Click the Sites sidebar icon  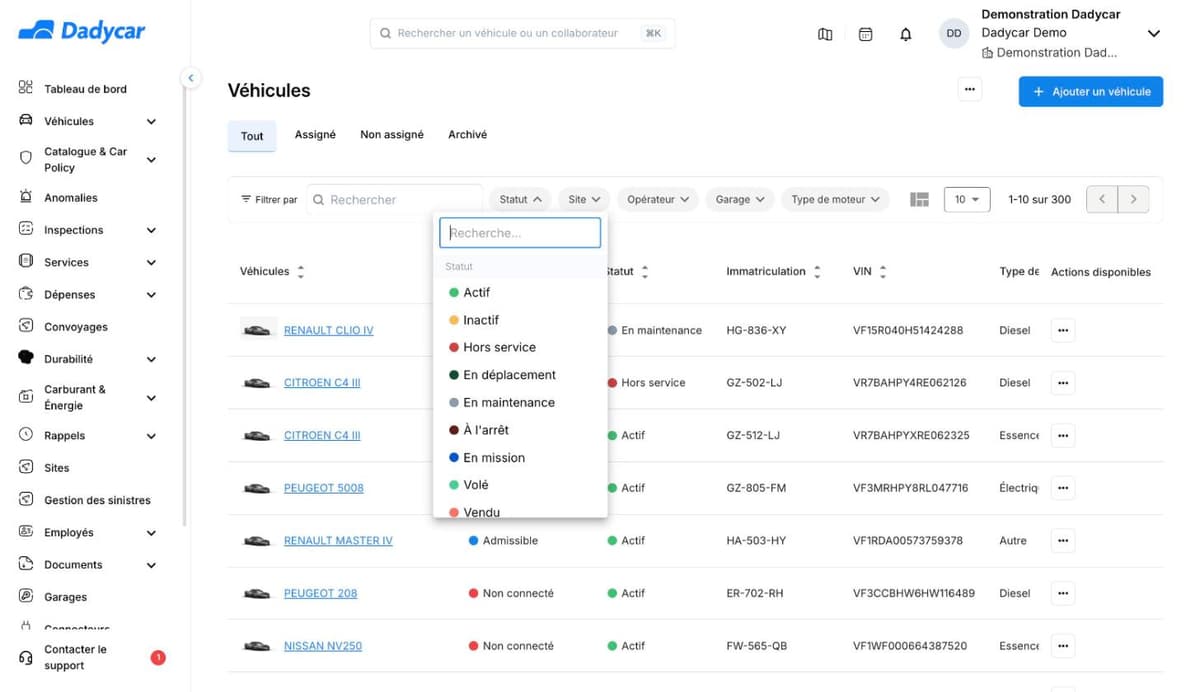(x=26, y=467)
